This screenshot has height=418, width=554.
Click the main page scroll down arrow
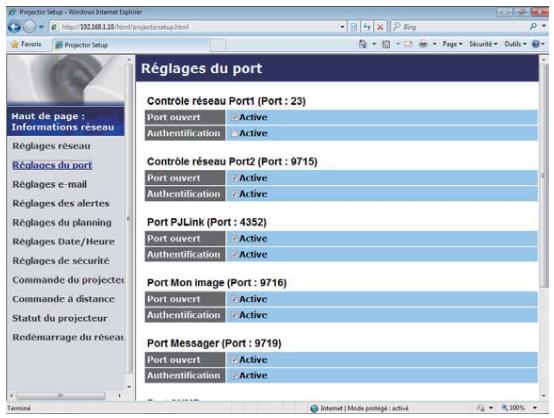[544, 396]
